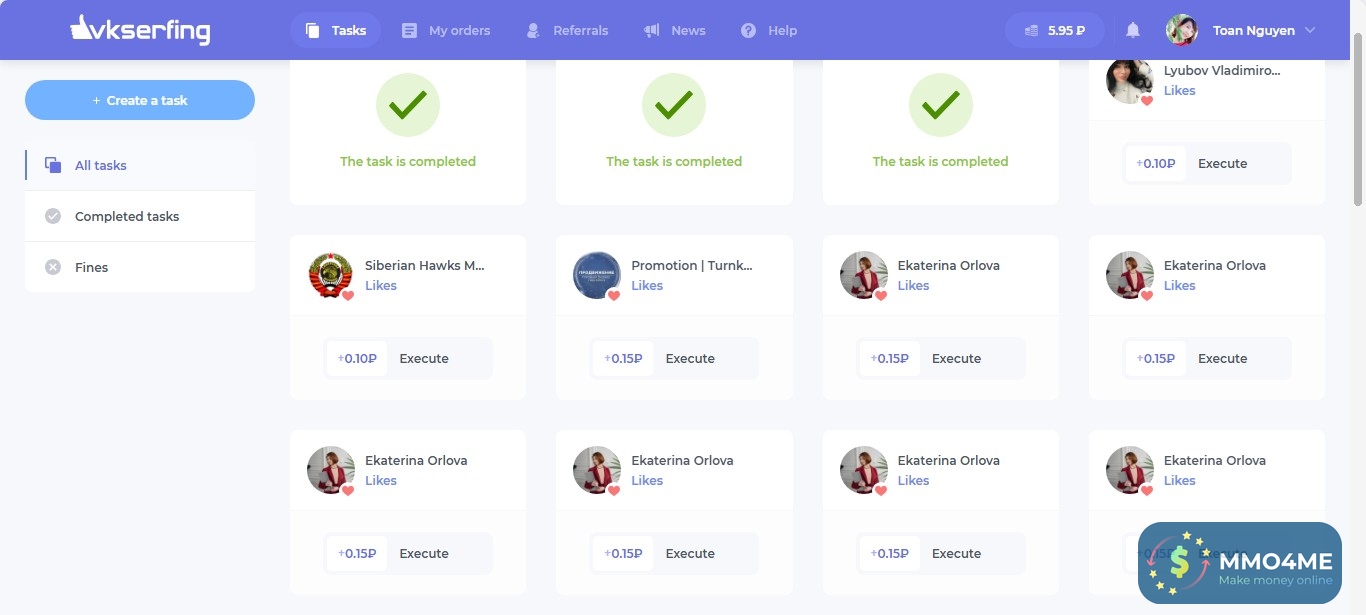The width and height of the screenshot is (1366, 615).
Task: Open the notifications bell
Action: point(1132,30)
